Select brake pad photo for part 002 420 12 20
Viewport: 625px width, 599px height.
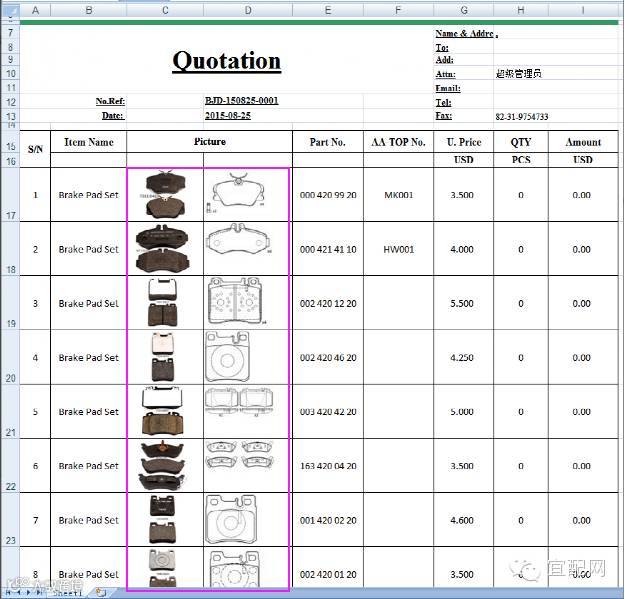[163, 302]
